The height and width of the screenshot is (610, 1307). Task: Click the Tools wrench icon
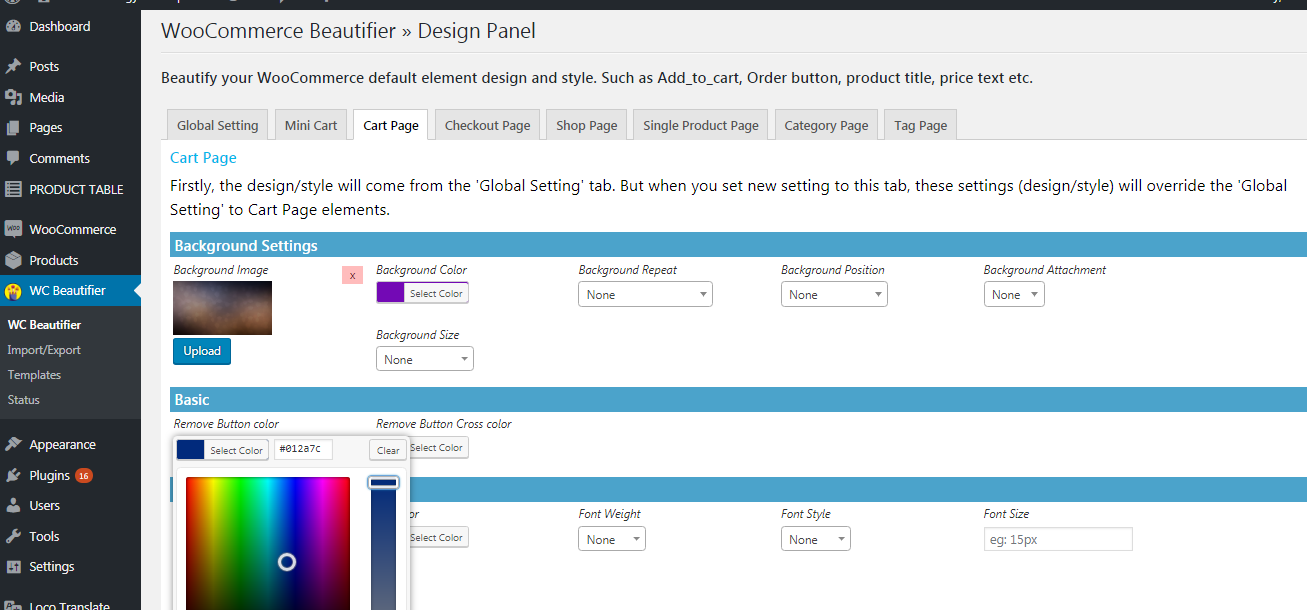pyautogui.click(x=13, y=536)
